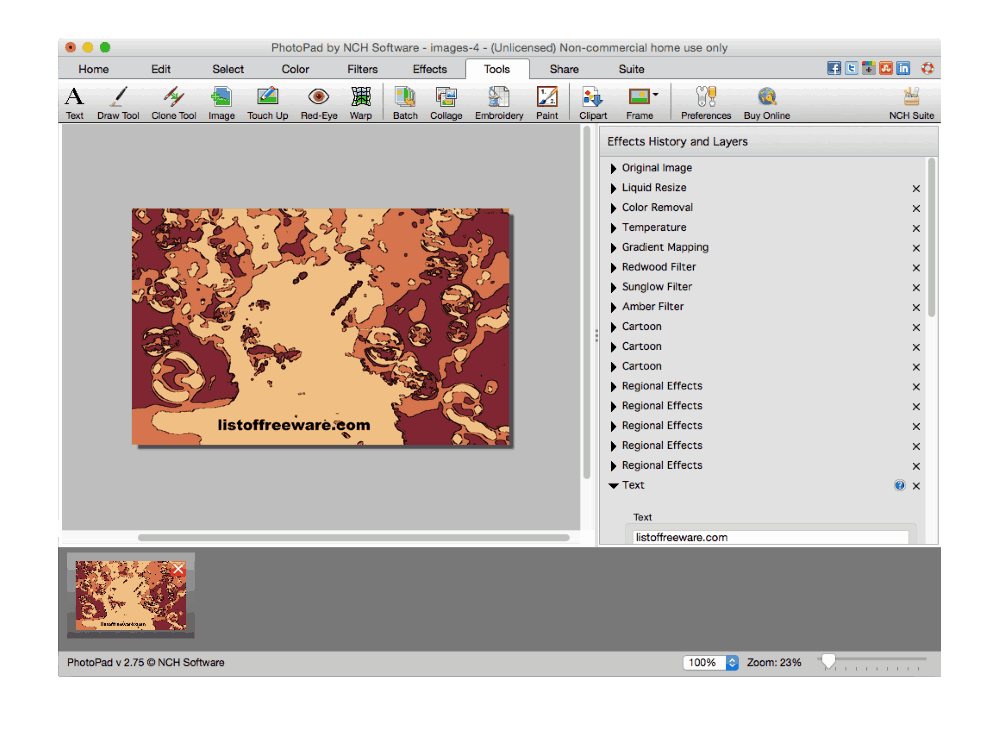Open the Edit tab
Viewport: 1000px width, 756px height.
(x=161, y=69)
